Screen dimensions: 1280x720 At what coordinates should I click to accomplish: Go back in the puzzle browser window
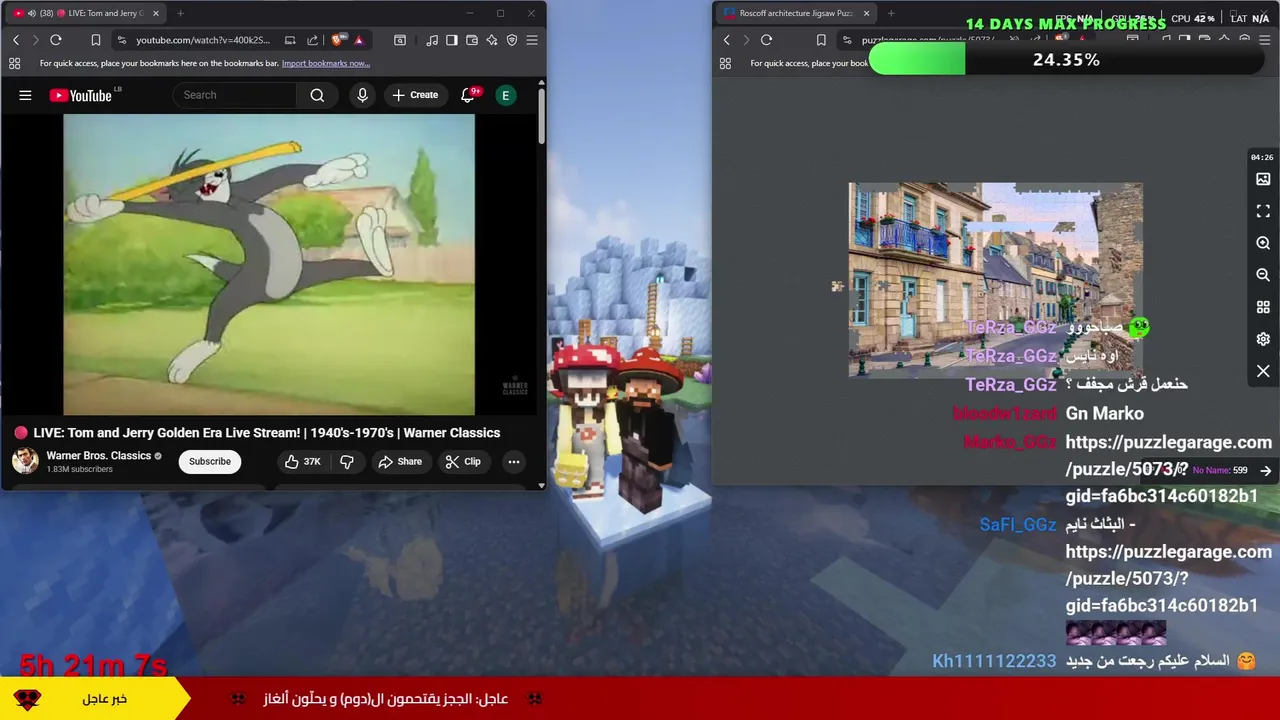726,40
